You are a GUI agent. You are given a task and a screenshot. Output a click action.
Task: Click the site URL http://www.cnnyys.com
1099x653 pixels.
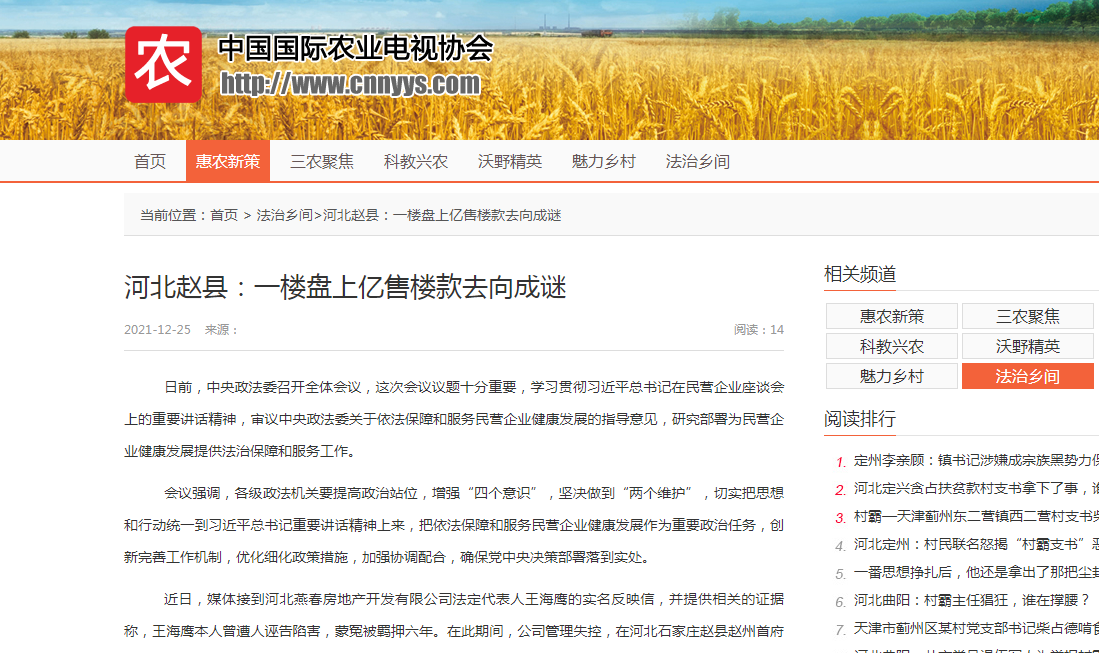[350, 84]
